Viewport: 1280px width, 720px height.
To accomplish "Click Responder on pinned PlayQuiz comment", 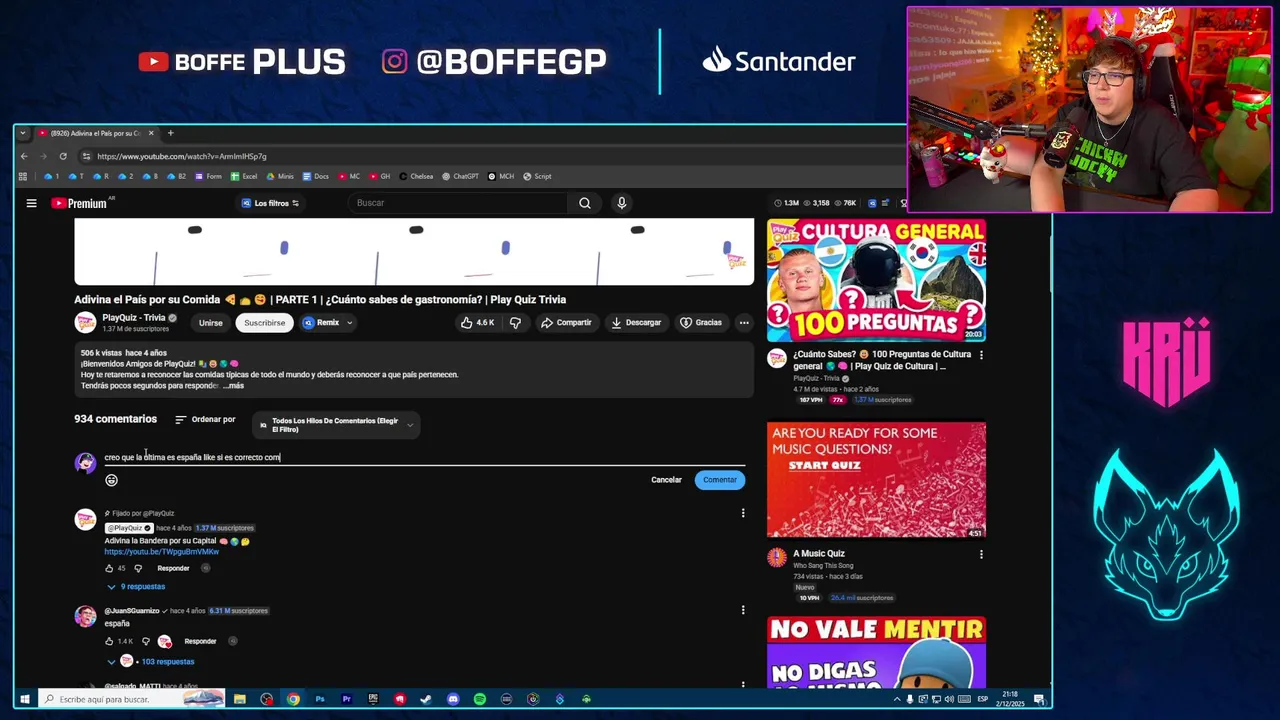I will coord(173,568).
